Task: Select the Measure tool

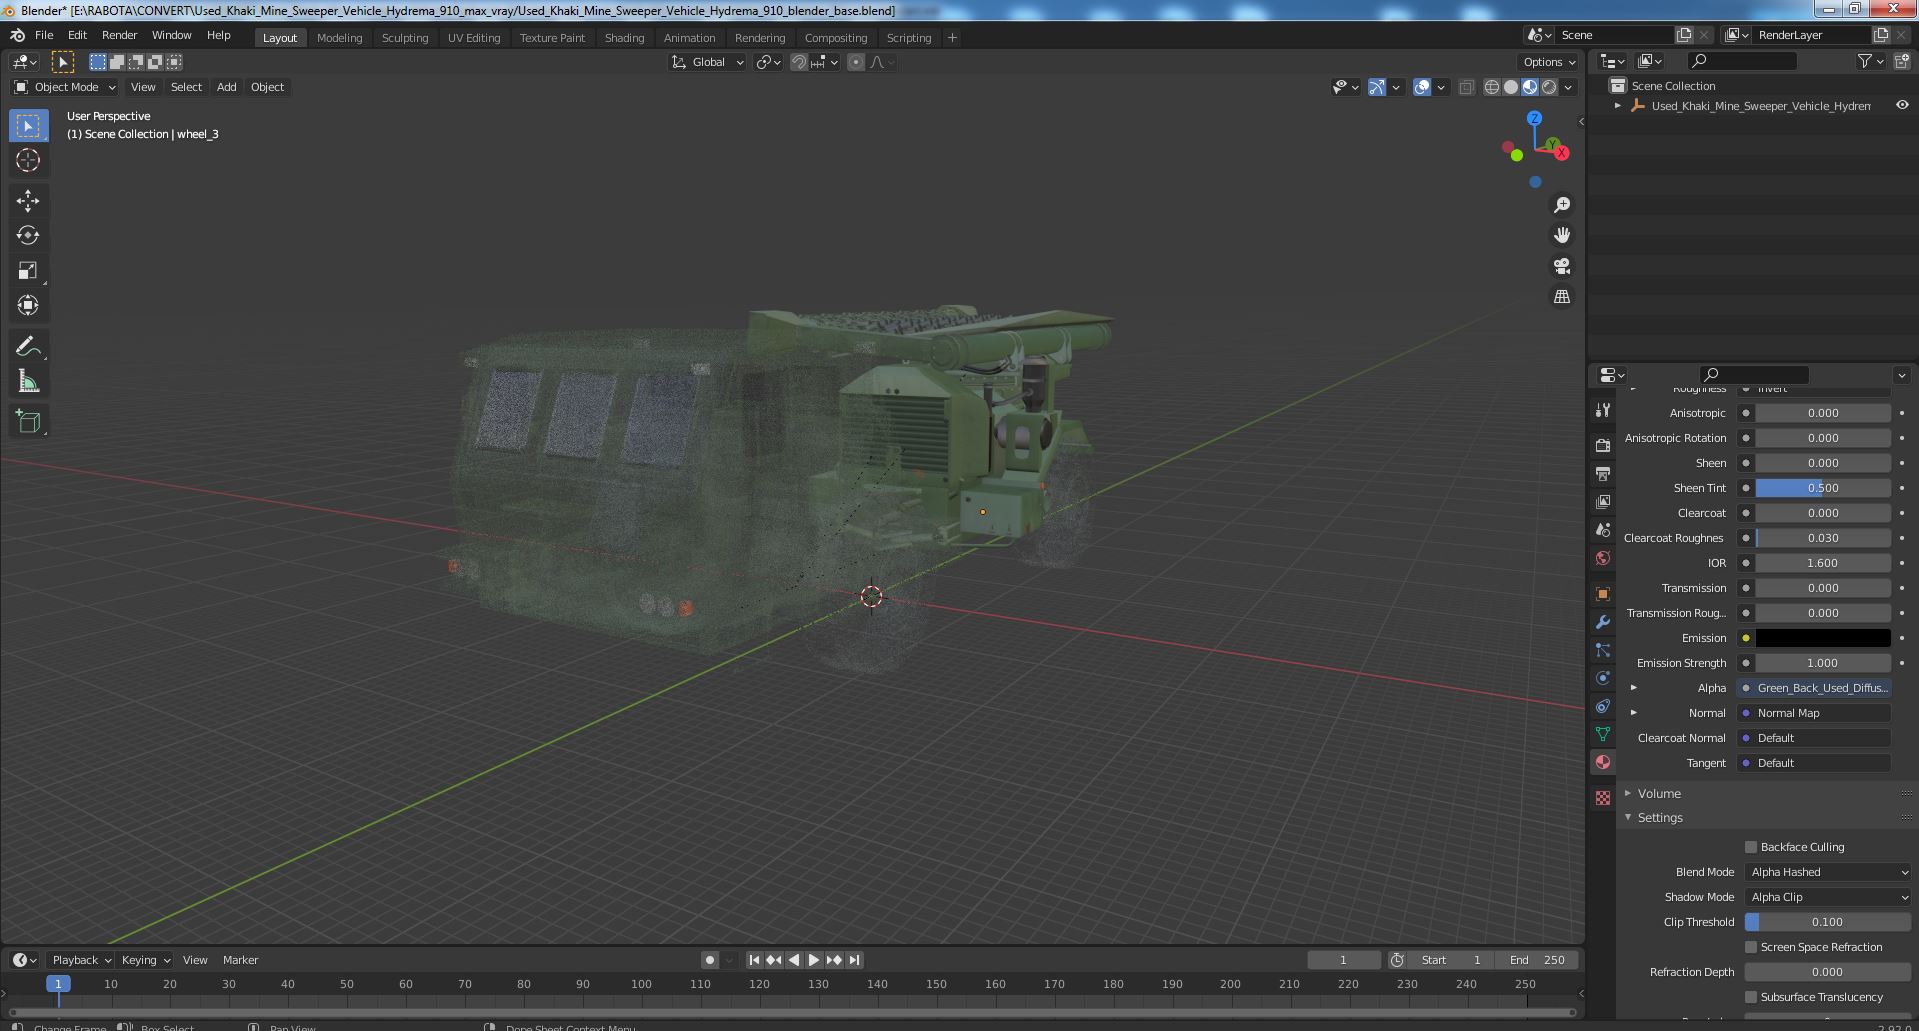Action: [x=28, y=382]
